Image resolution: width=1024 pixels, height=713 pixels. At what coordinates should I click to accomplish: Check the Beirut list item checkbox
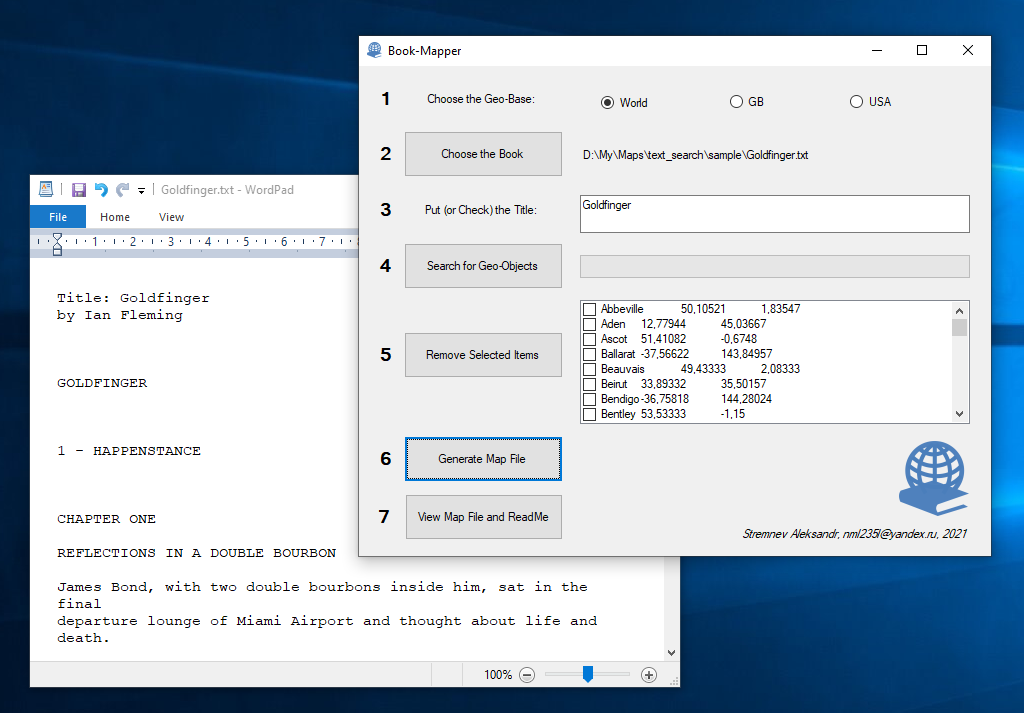(x=589, y=385)
